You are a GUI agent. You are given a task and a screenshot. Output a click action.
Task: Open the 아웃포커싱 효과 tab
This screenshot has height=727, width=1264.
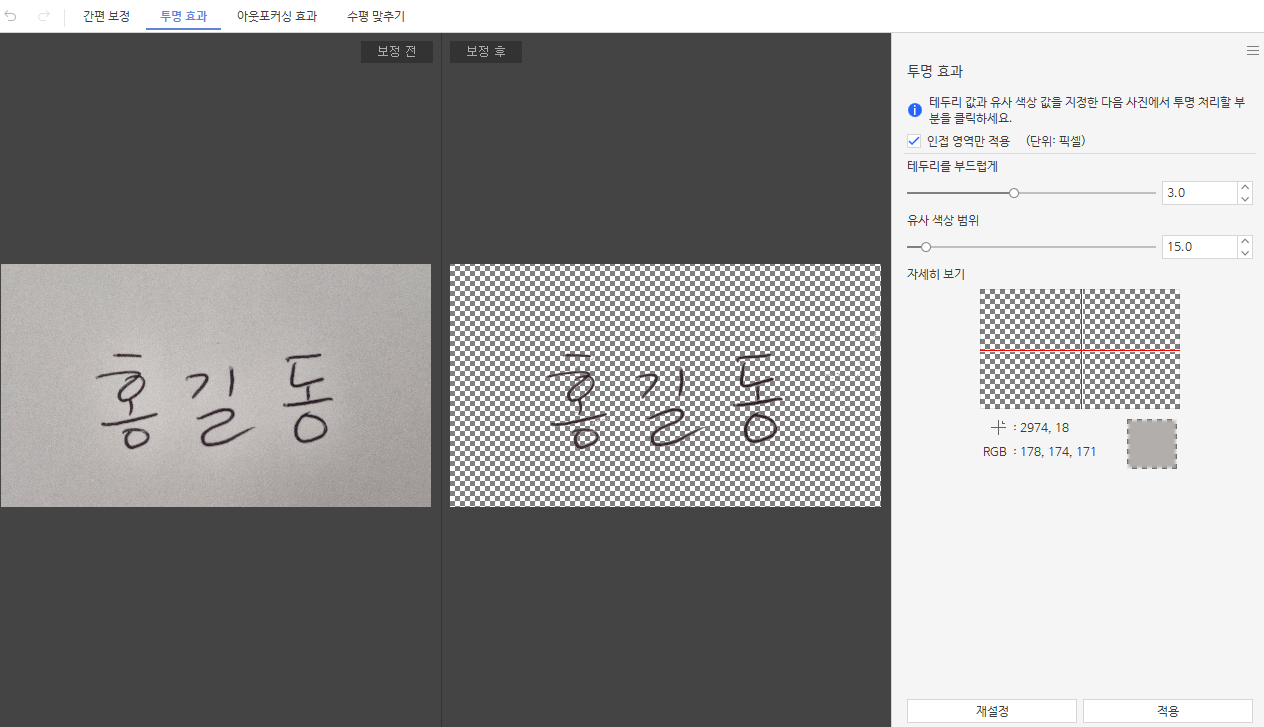[277, 17]
